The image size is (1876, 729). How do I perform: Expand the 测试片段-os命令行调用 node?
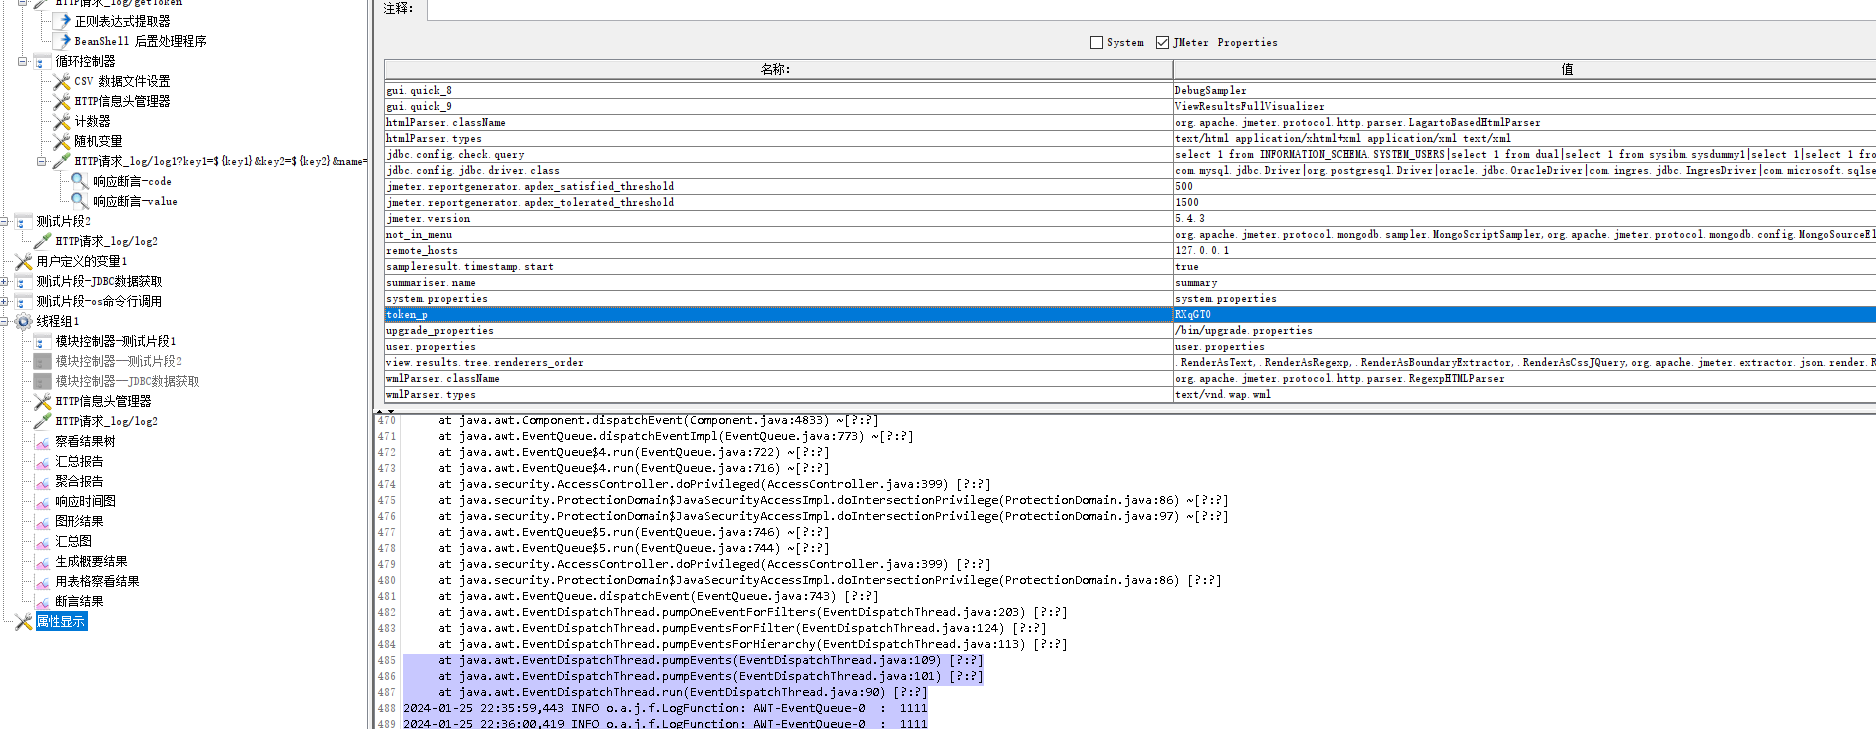pyautogui.click(x=5, y=301)
